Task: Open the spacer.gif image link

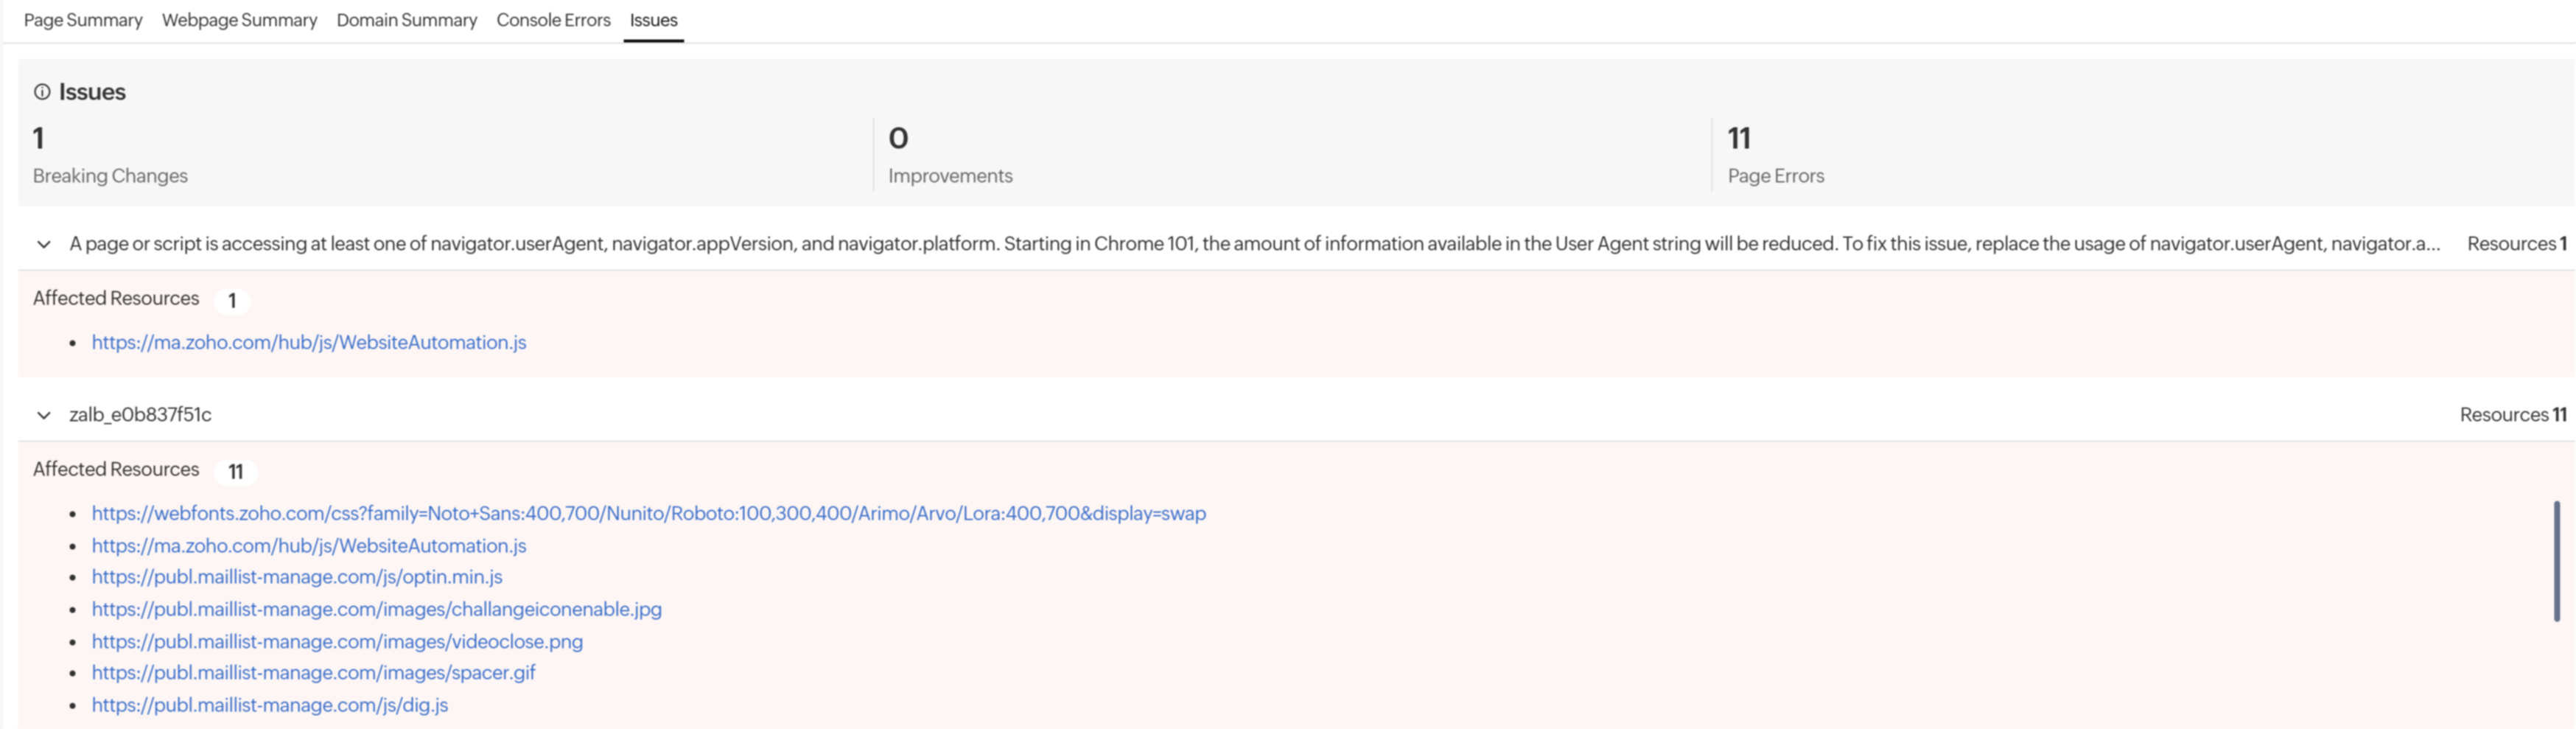Action: pos(313,673)
